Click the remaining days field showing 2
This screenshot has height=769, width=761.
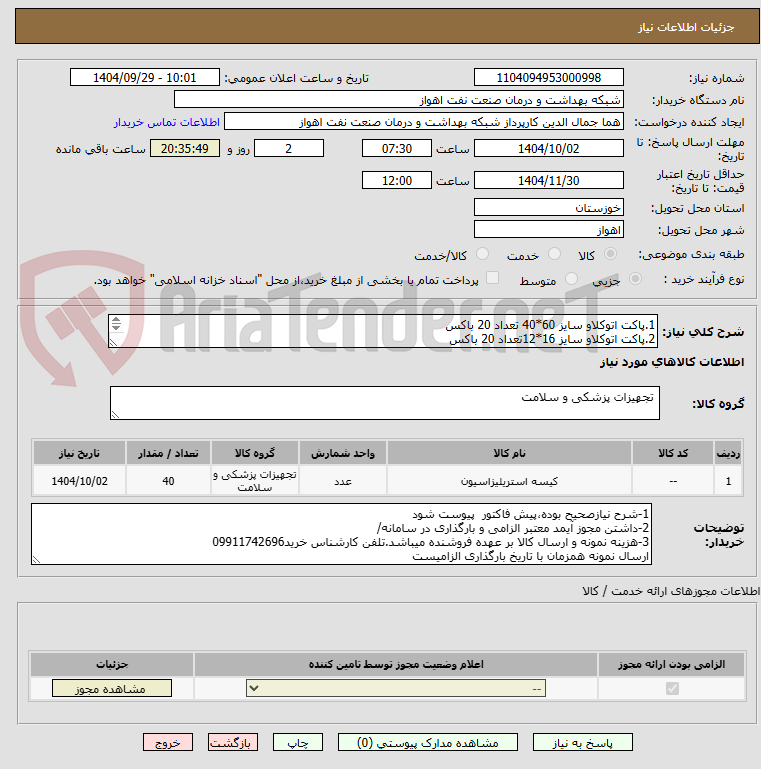pyautogui.click(x=288, y=149)
